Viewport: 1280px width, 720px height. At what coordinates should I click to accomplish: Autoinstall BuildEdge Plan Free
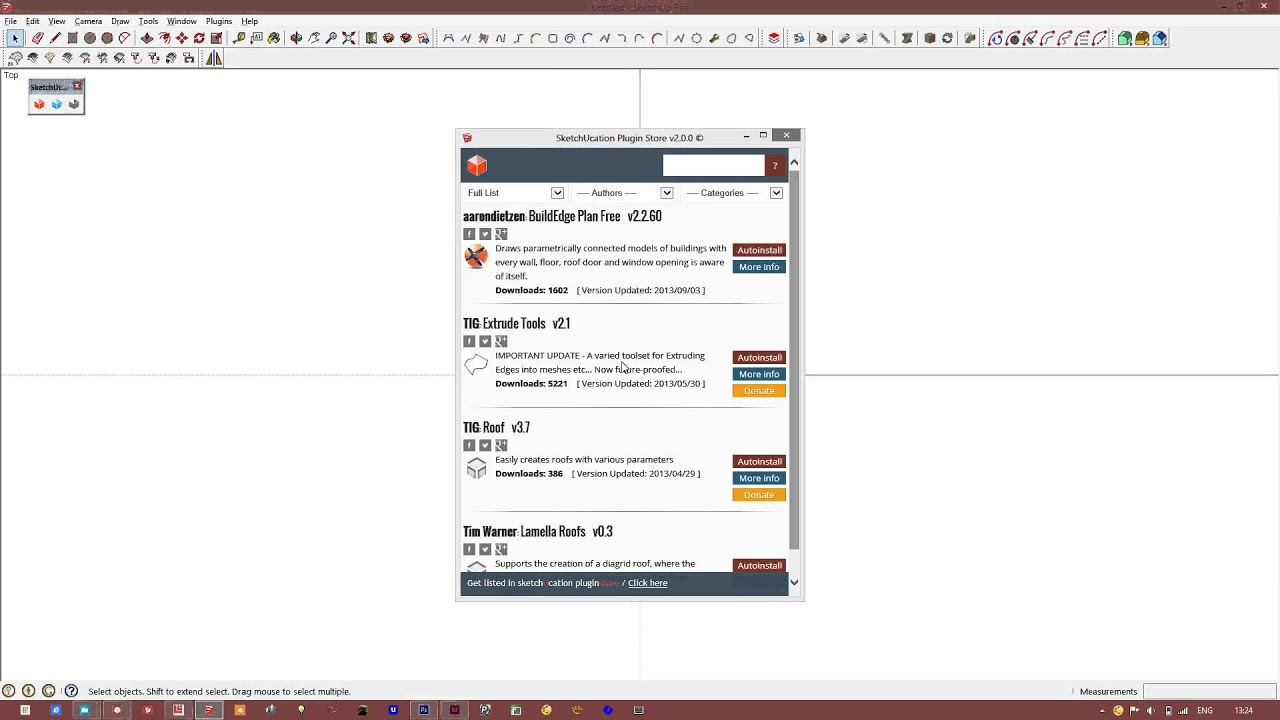point(759,250)
